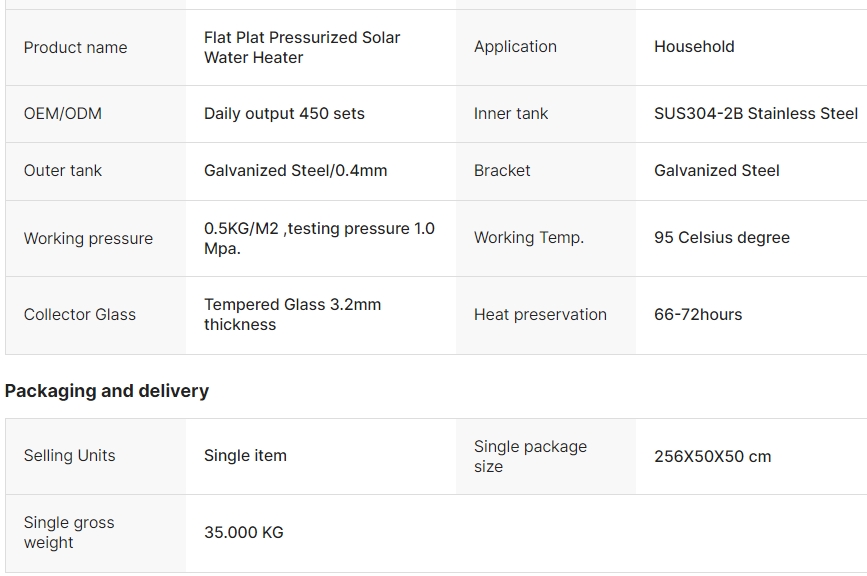The width and height of the screenshot is (867, 576).
Task: Click the "Working pressure" label
Action: click(88, 239)
